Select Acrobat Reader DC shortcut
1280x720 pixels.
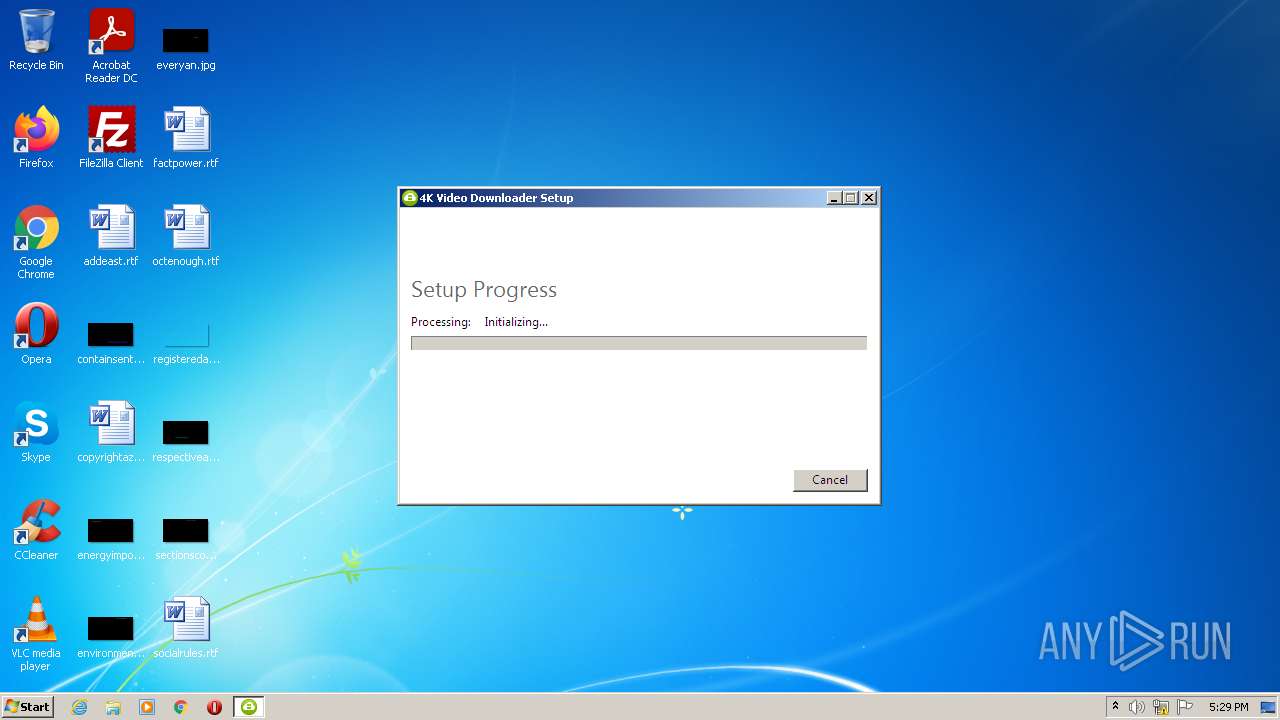(111, 46)
